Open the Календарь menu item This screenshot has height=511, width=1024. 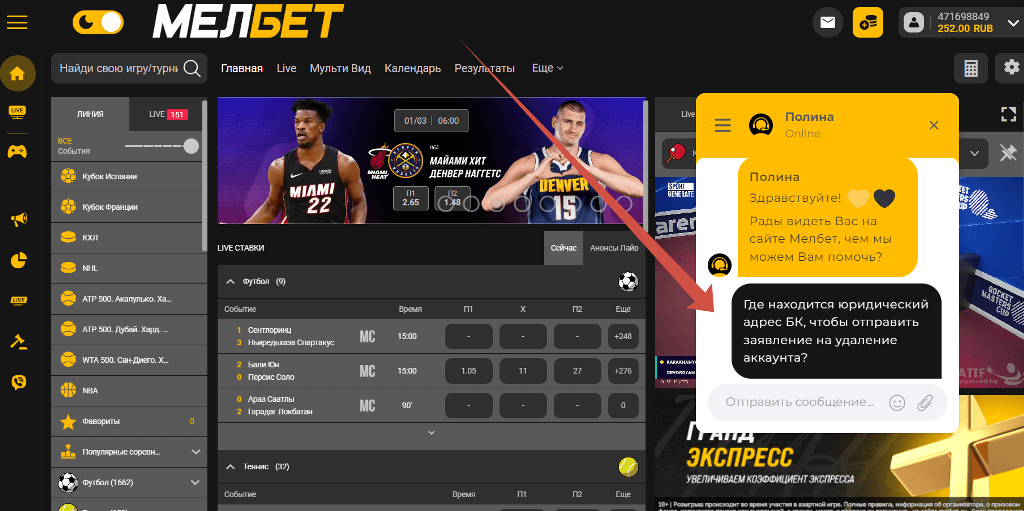pyautogui.click(x=412, y=68)
